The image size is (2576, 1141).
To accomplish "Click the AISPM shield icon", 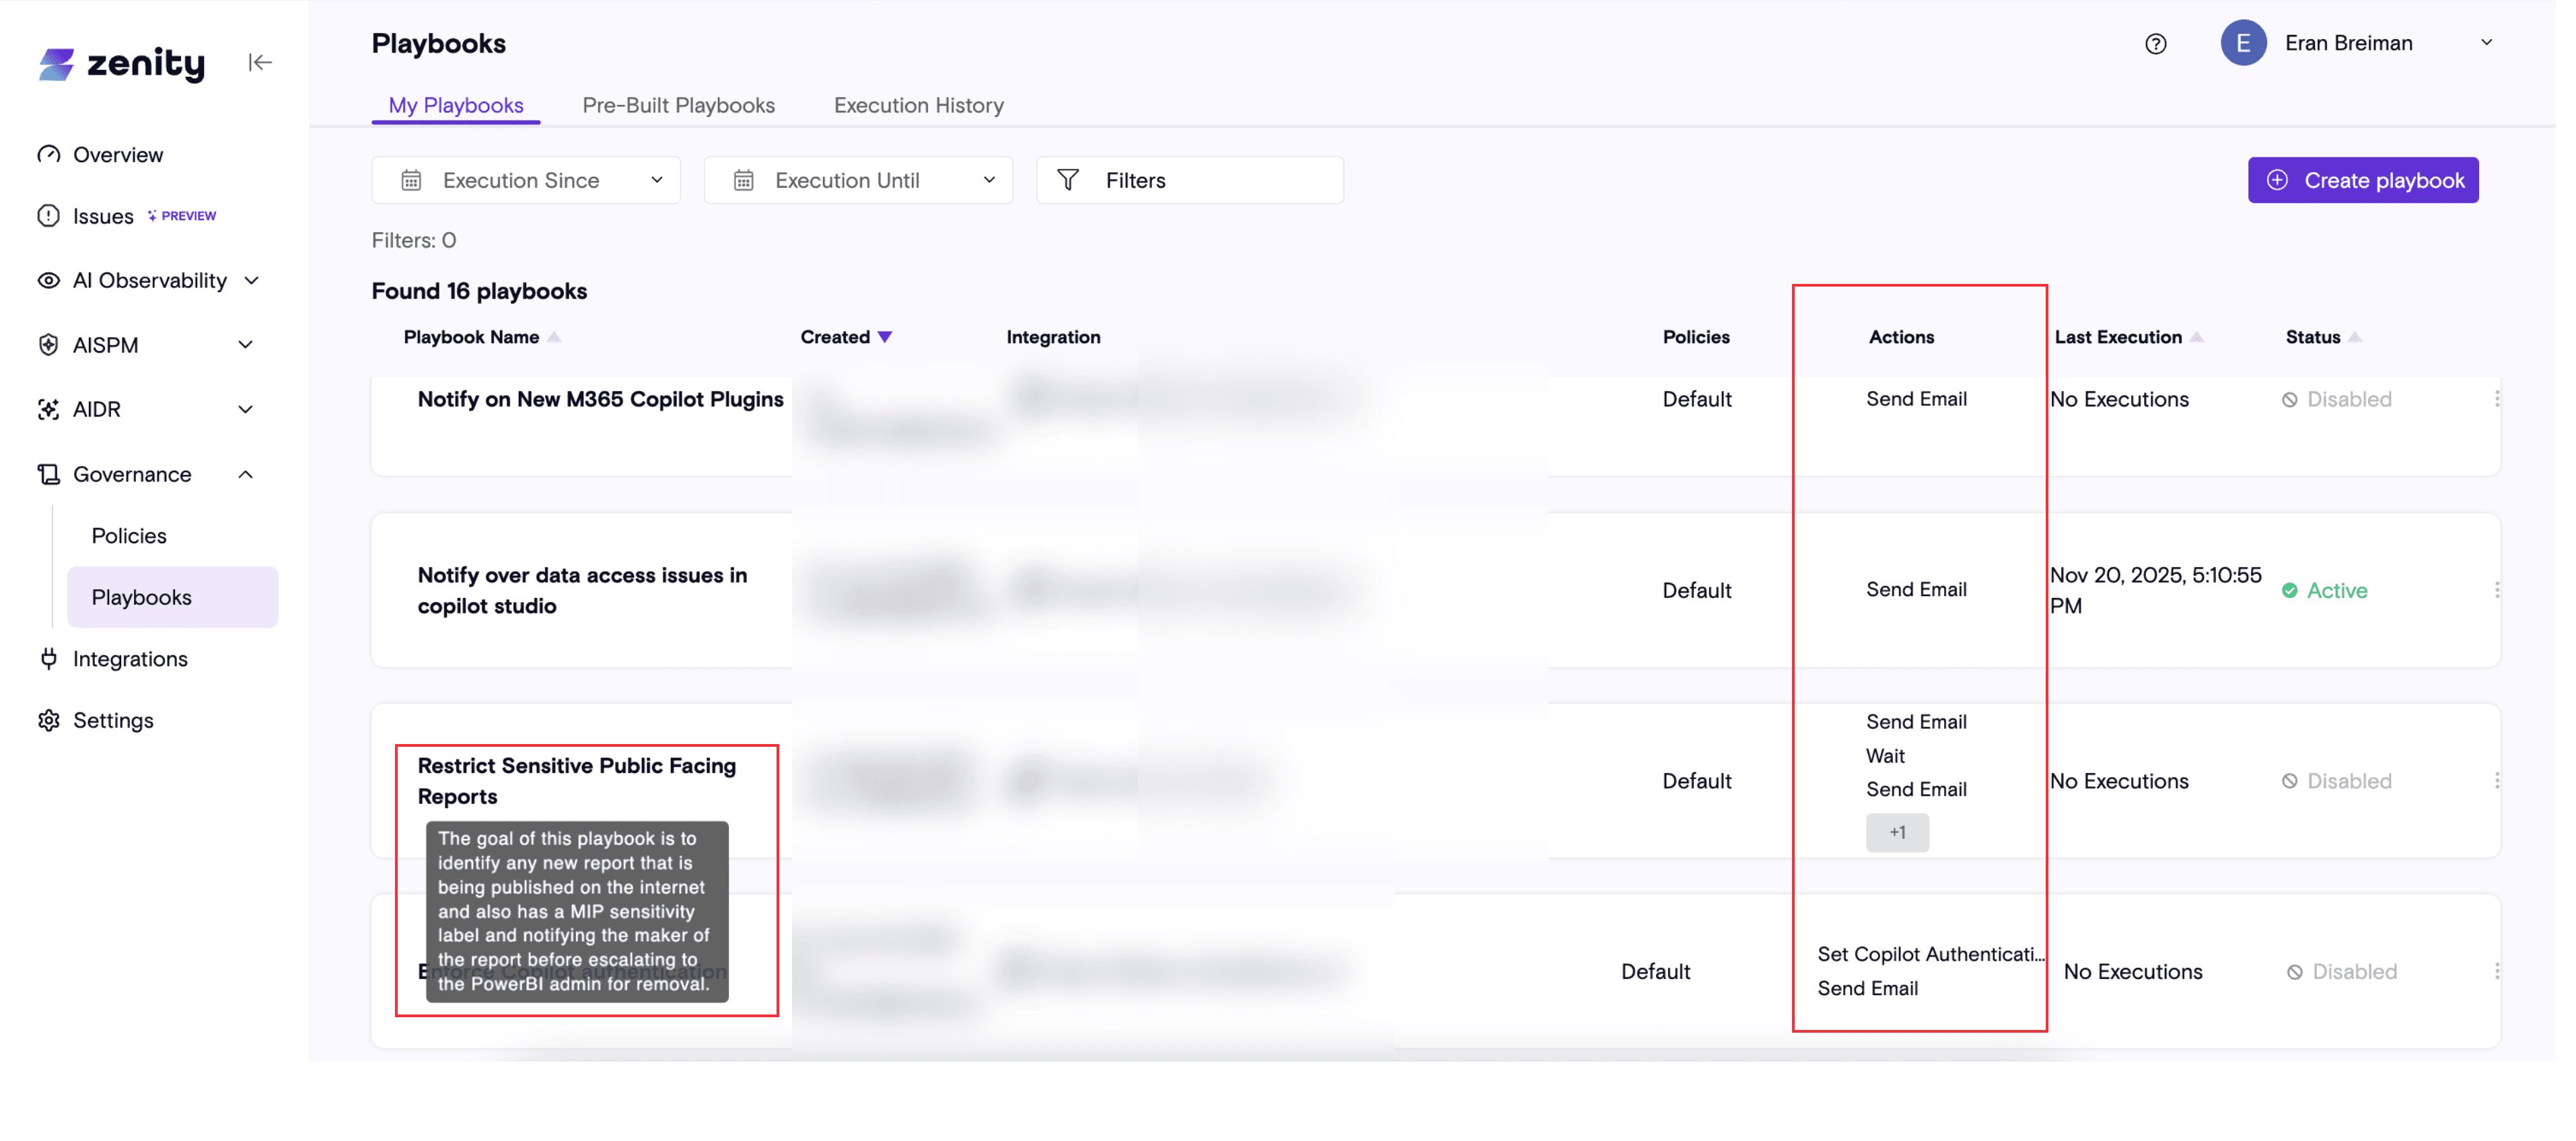I will 48,345.
